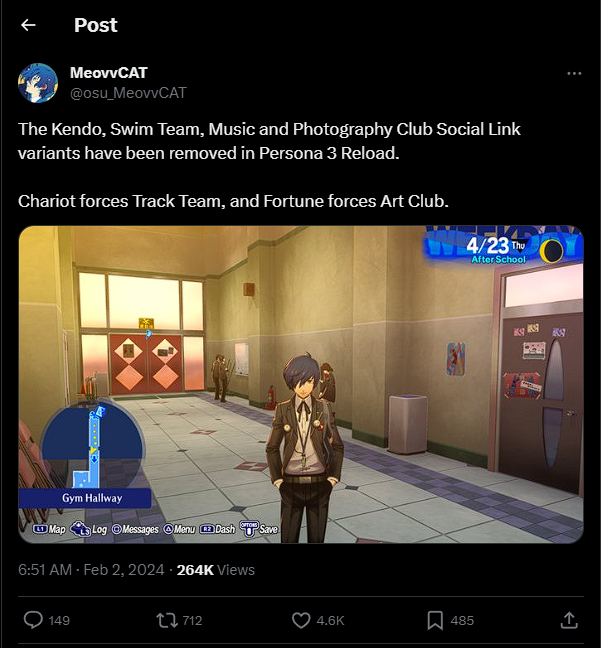Go back using the arrow icon
This screenshot has height=648, width=601.
pyautogui.click(x=28, y=25)
